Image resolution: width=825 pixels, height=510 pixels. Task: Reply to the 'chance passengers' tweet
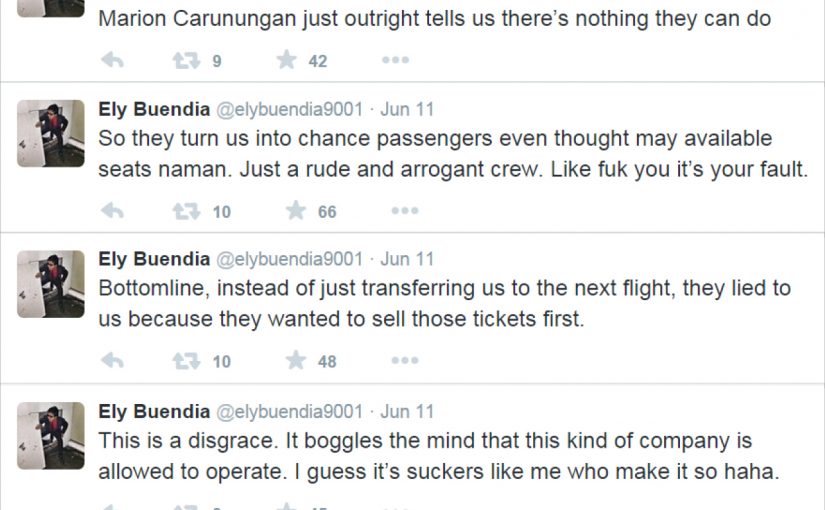[x=112, y=211]
